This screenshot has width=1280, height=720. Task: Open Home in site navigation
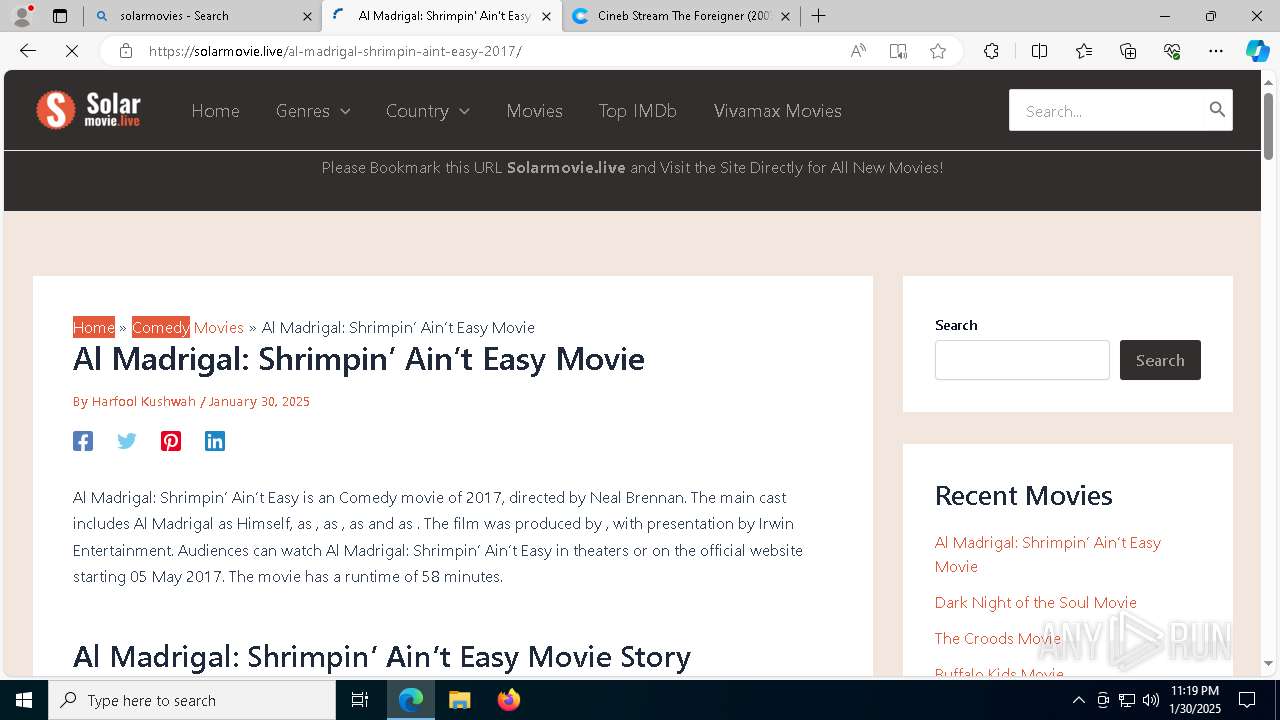(215, 111)
